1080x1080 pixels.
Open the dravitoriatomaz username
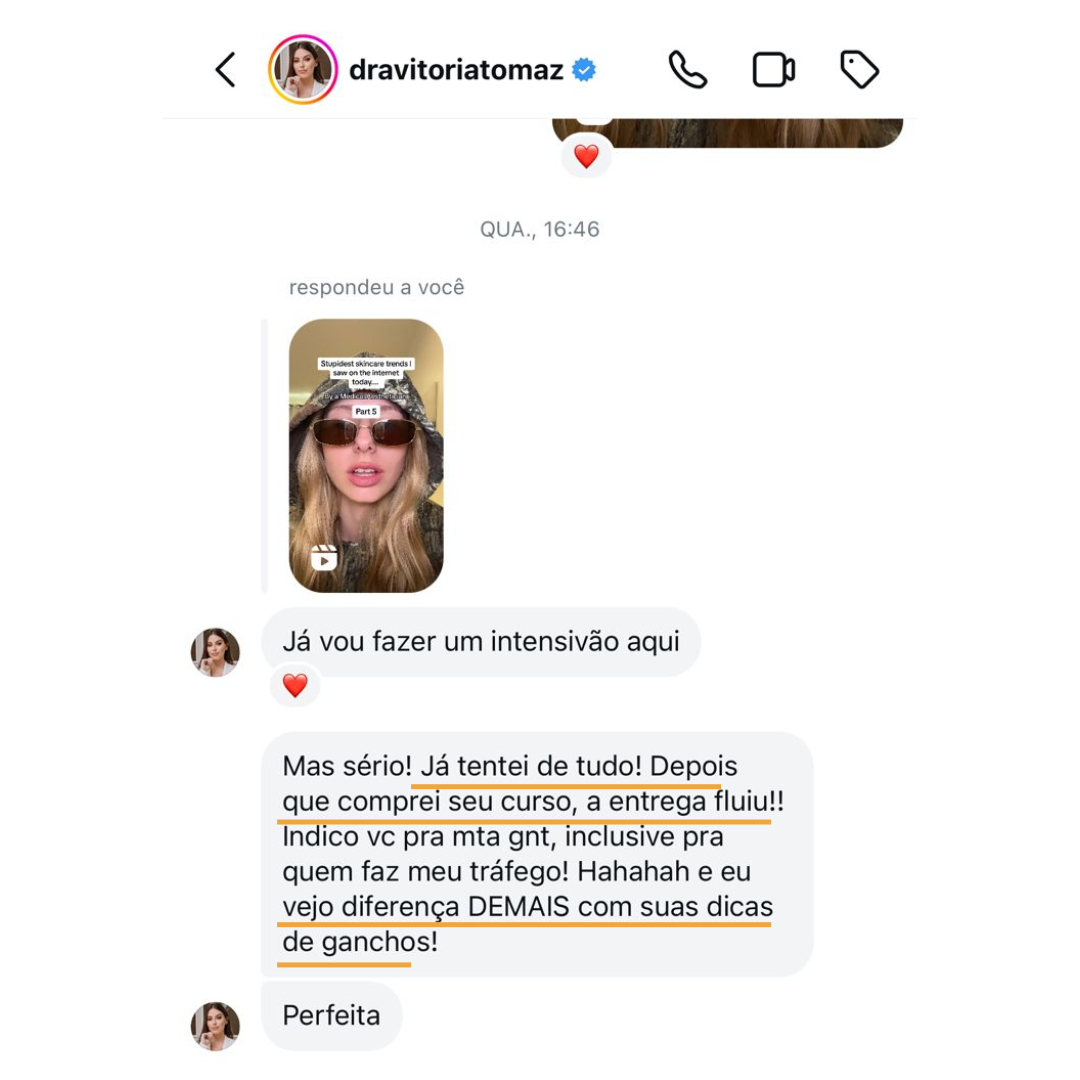pos(456,70)
